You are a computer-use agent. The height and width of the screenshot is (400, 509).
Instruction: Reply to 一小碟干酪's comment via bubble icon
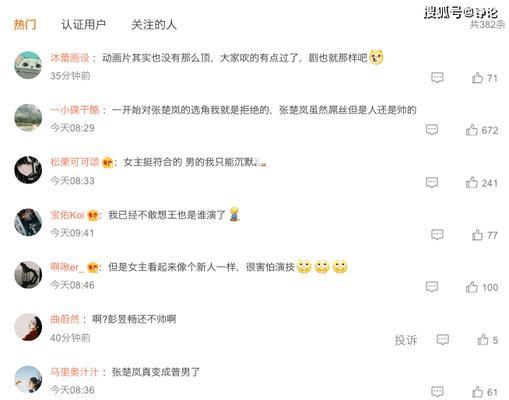click(432, 130)
